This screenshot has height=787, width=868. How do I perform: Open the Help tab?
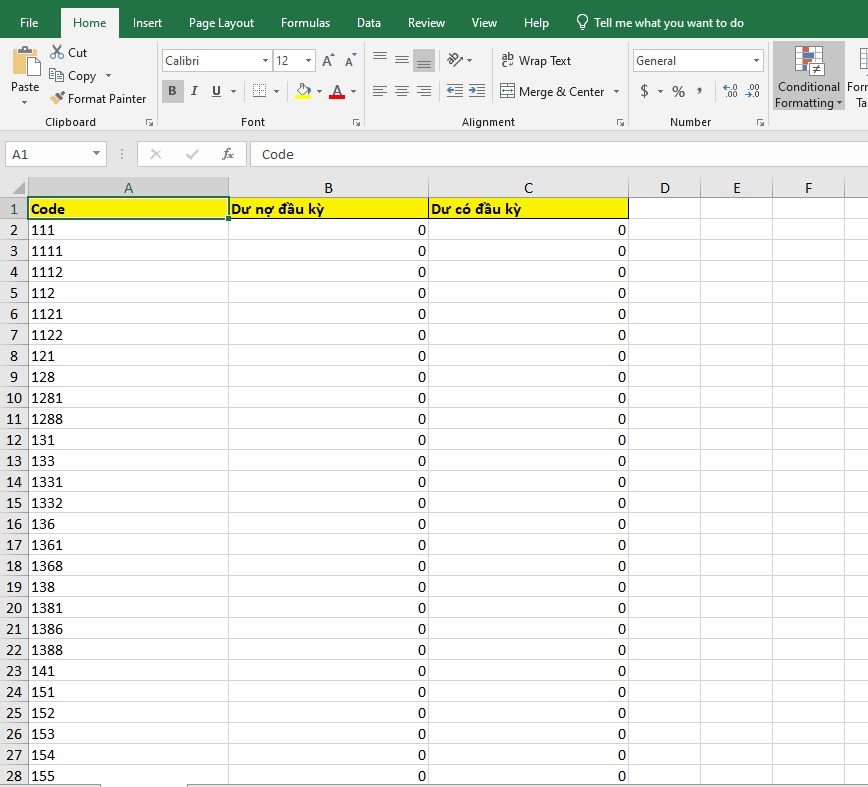(x=536, y=23)
